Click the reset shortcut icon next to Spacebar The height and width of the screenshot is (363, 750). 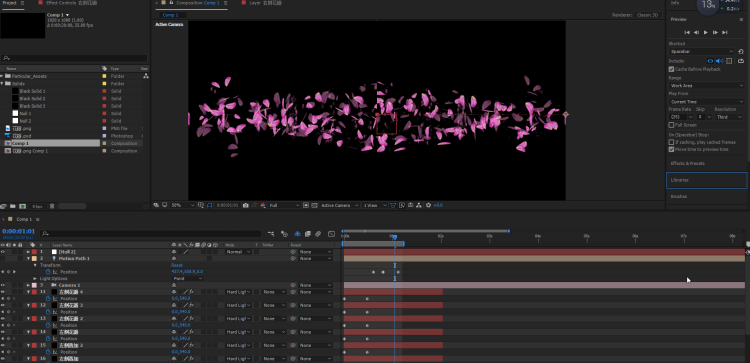[x=740, y=52]
